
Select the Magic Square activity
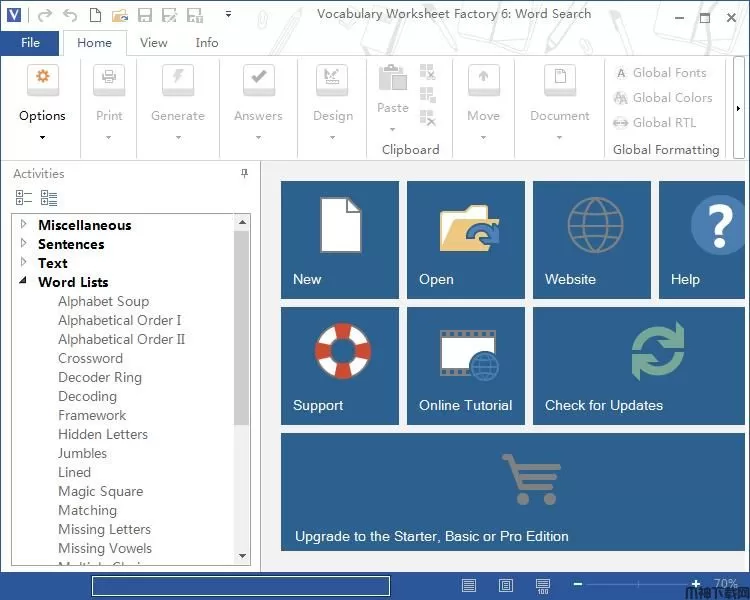pyautogui.click(x=100, y=491)
